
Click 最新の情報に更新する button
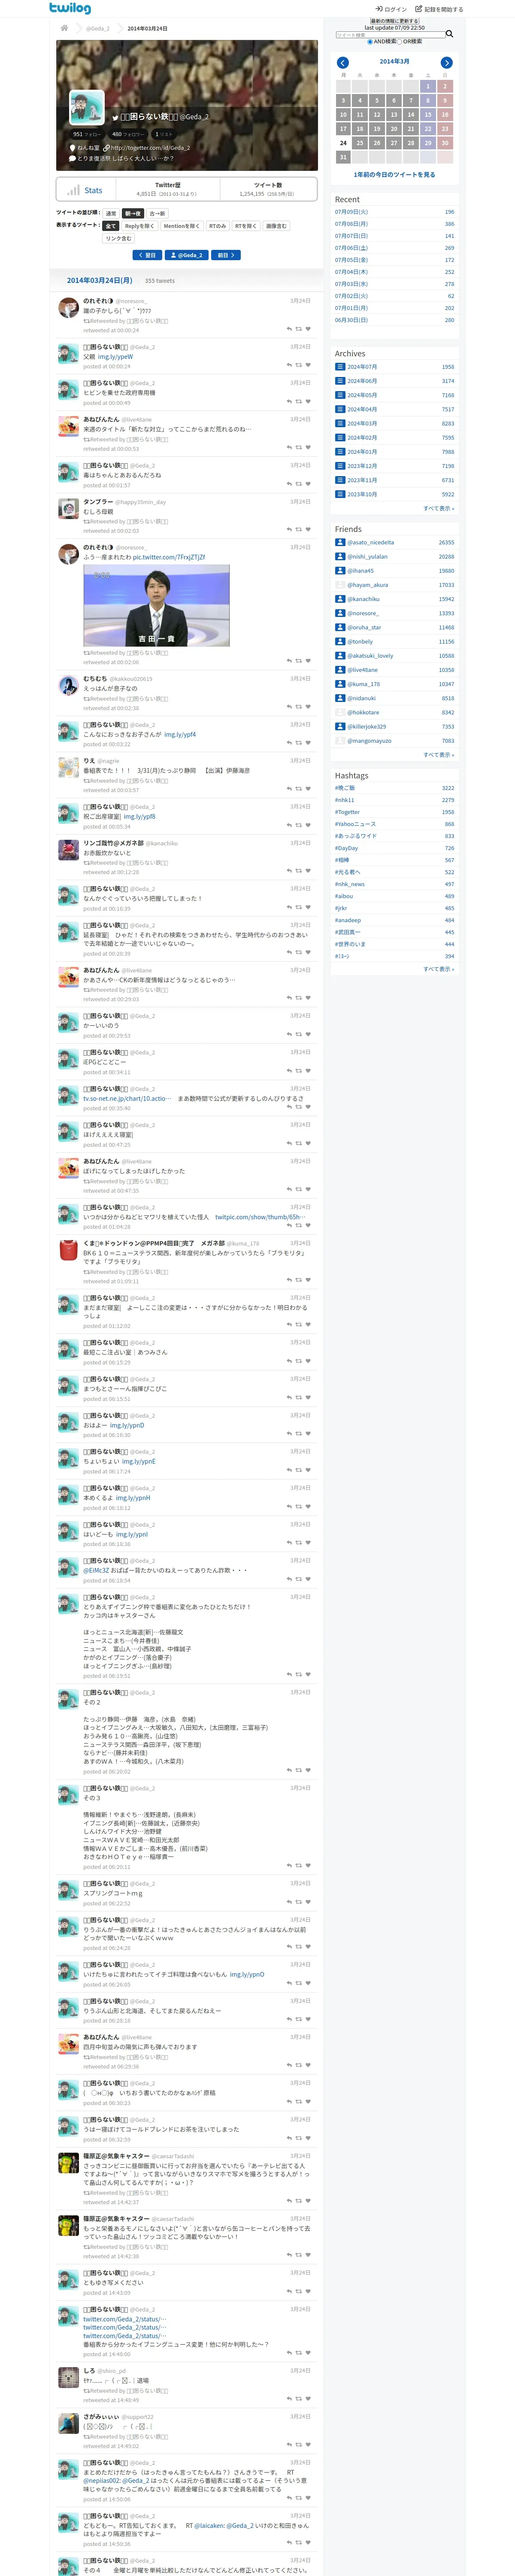(x=394, y=21)
